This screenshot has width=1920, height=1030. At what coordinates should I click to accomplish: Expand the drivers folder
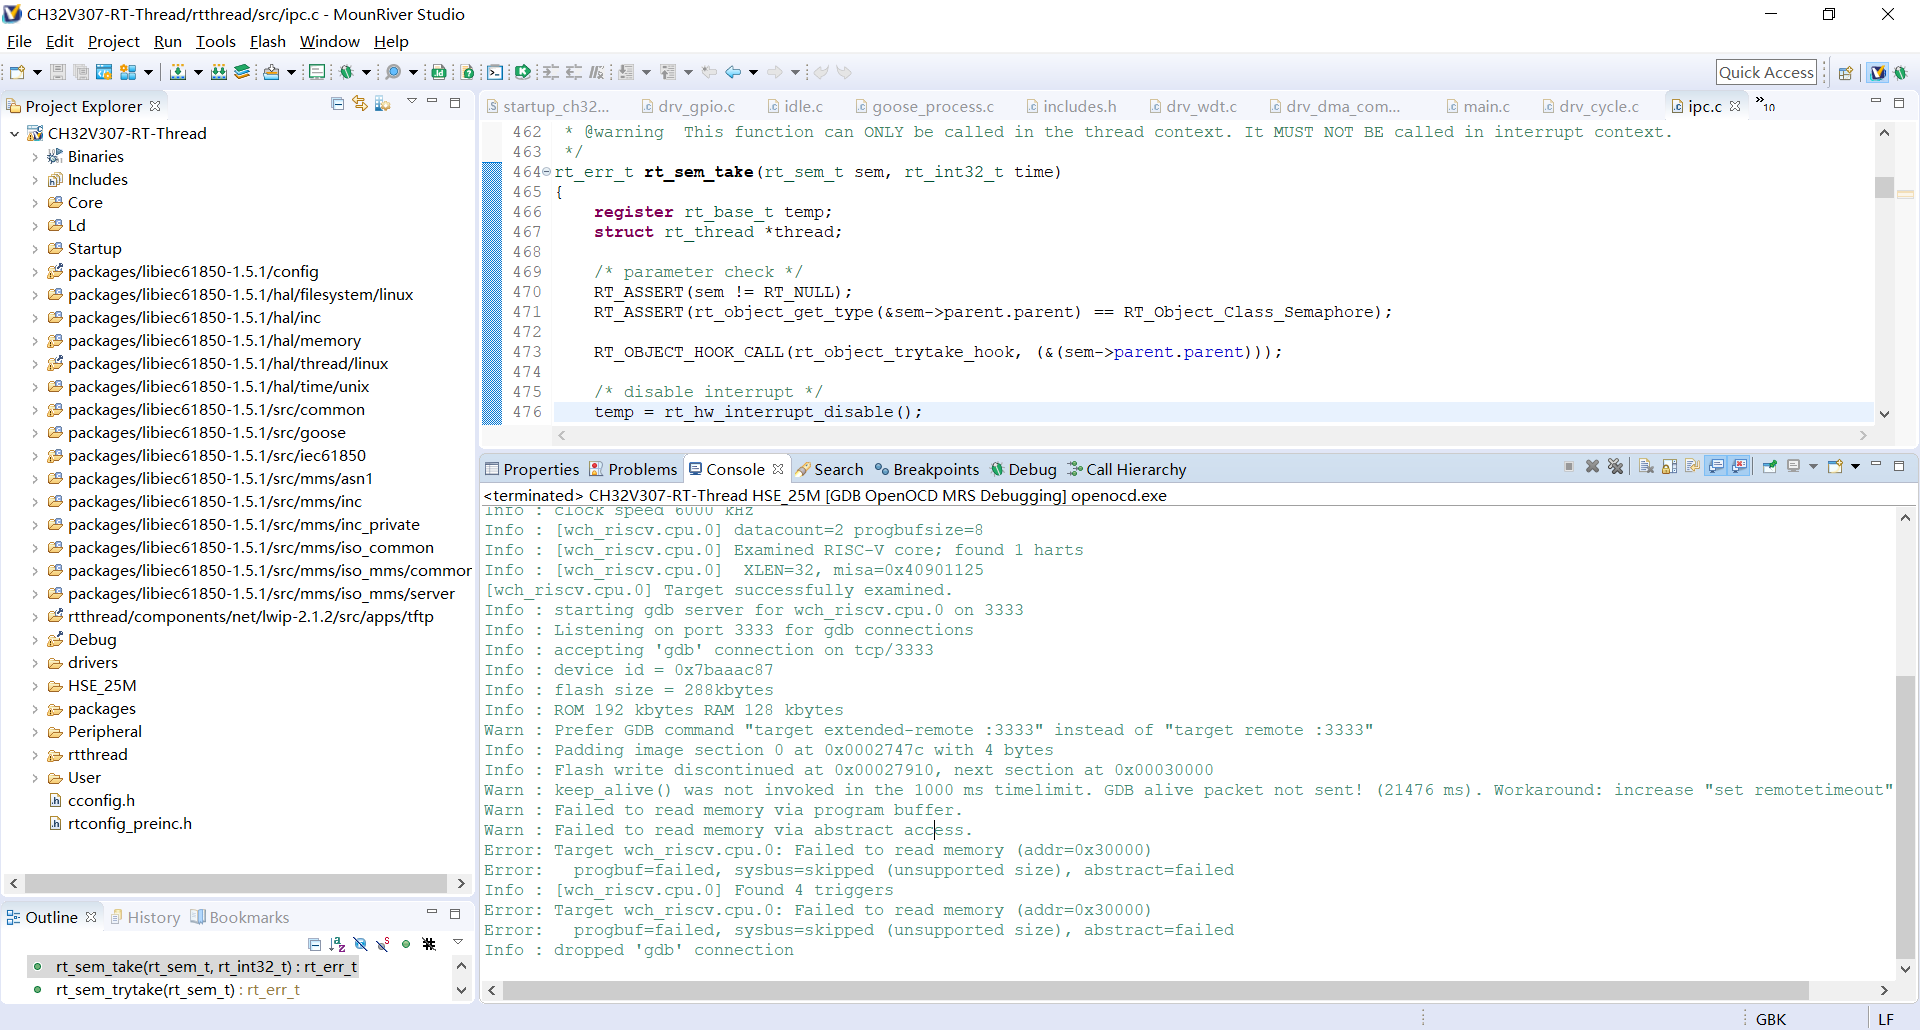point(35,663)
